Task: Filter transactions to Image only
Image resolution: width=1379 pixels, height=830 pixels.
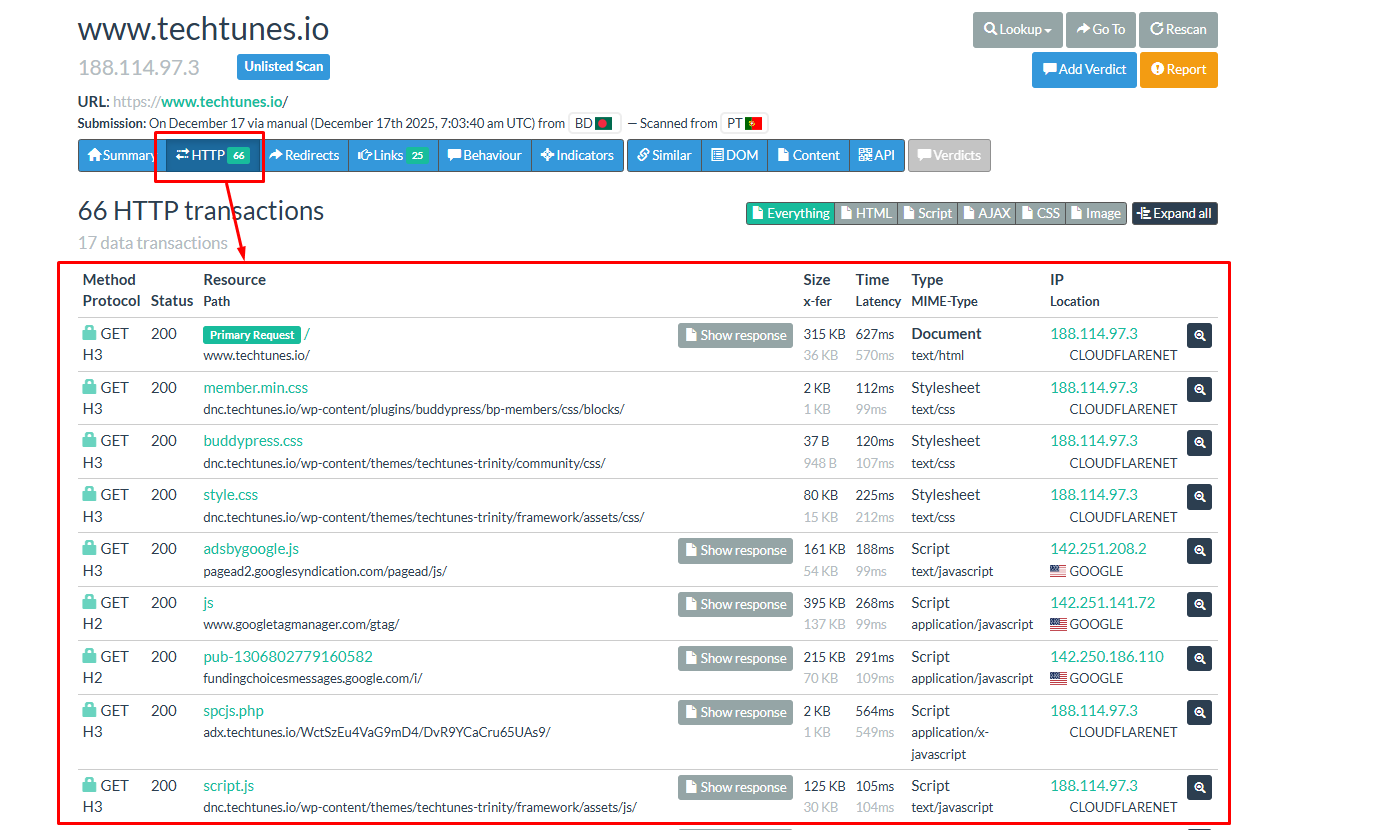Action: click(x=1095, y=213)
